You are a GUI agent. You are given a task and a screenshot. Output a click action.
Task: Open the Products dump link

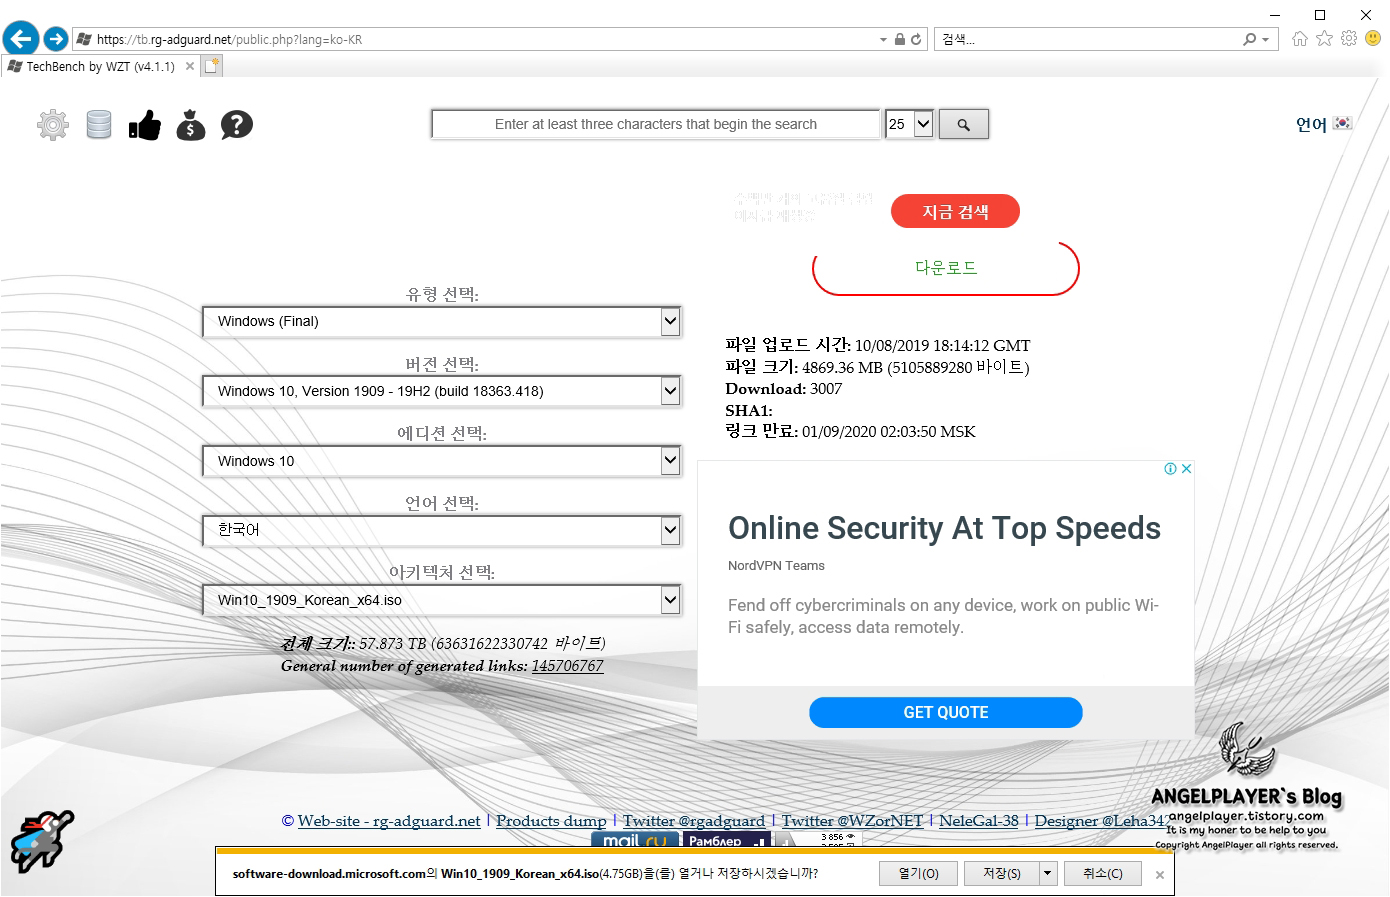click(x=551, y=821)
